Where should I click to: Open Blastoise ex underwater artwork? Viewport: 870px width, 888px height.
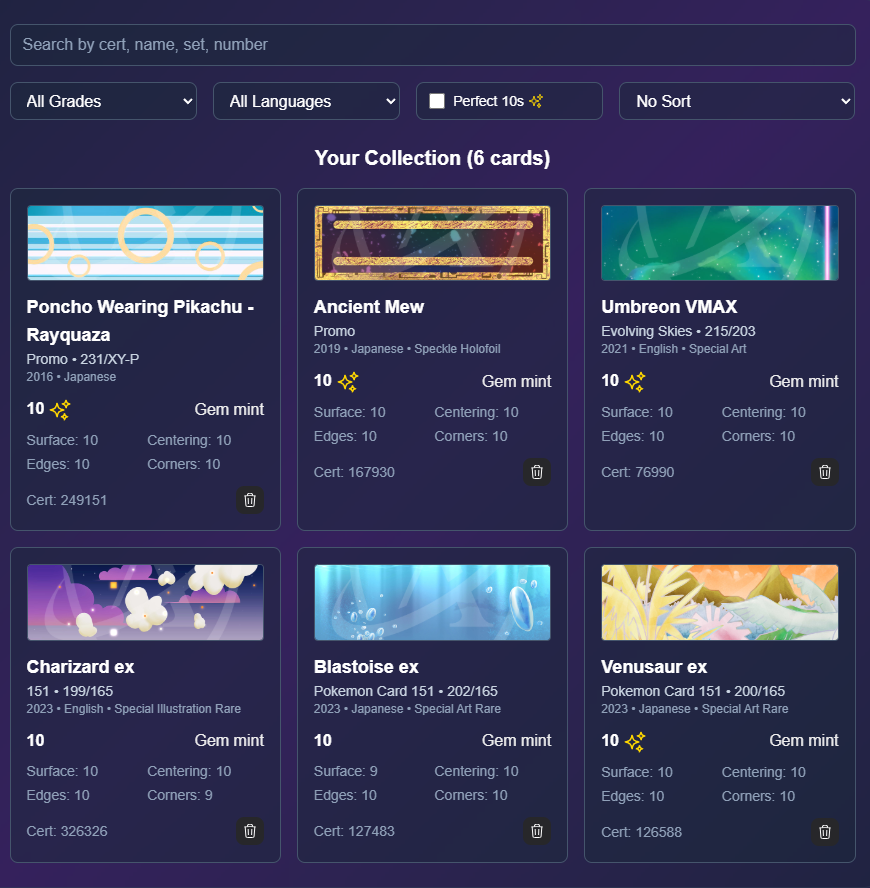coord(432,603)
